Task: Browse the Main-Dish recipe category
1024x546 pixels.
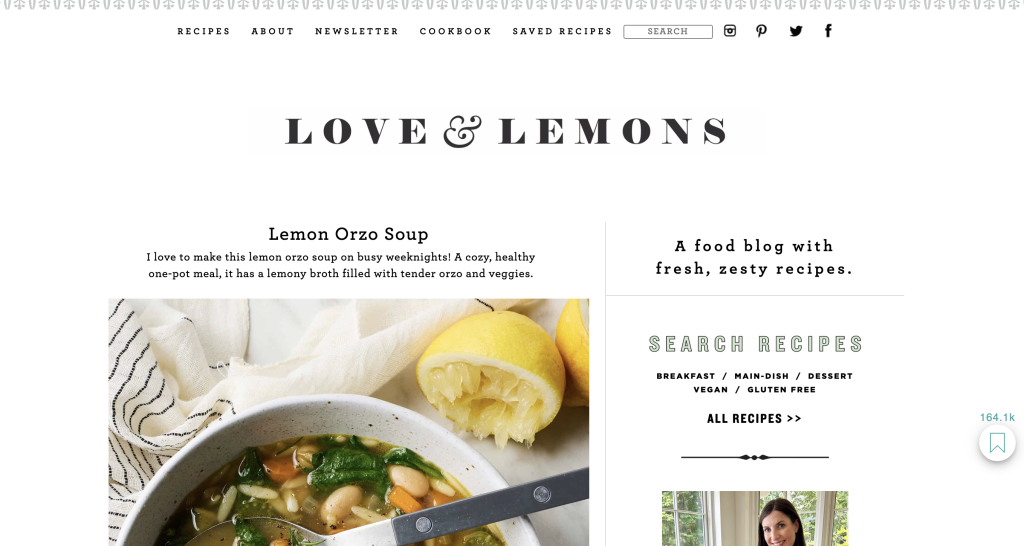Action: [761, 376]
